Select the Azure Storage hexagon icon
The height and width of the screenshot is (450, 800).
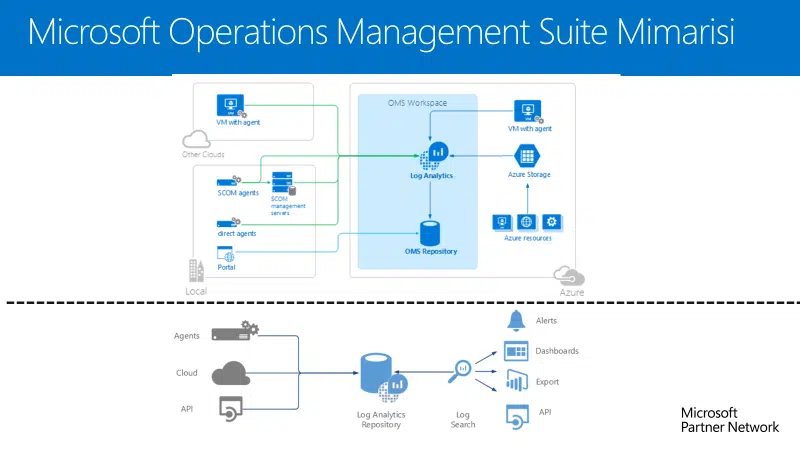527,156
